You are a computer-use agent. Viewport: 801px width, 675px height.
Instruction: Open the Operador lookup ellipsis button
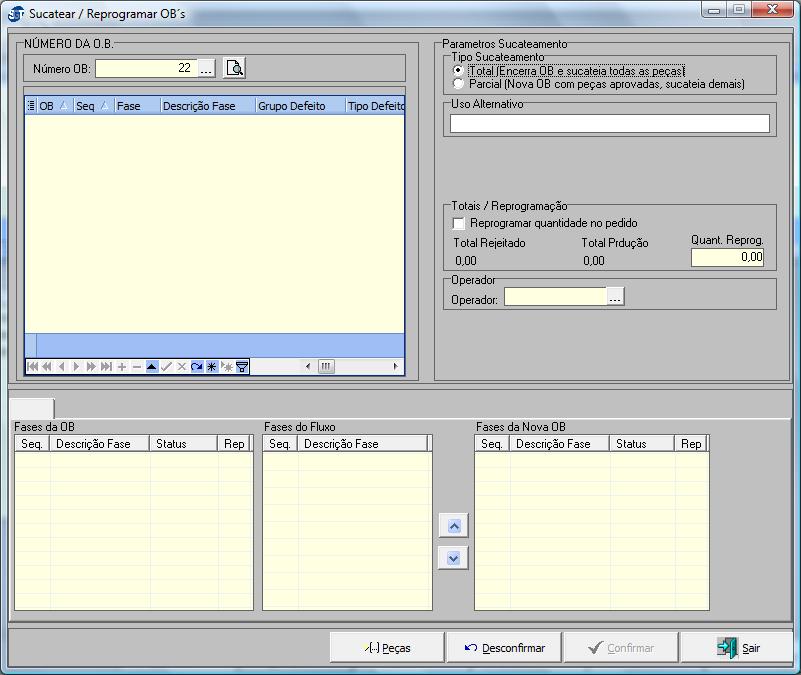pos(615,297)
